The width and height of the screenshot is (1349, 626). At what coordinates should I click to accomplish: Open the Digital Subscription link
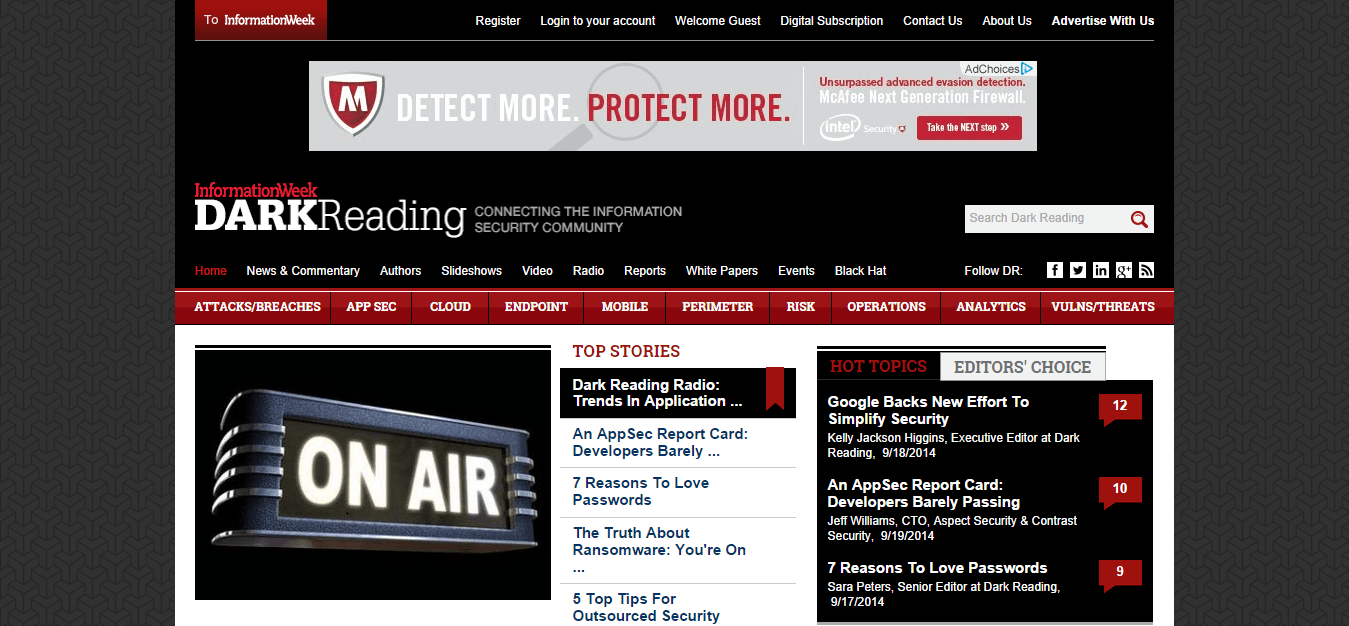coord(832,21)
